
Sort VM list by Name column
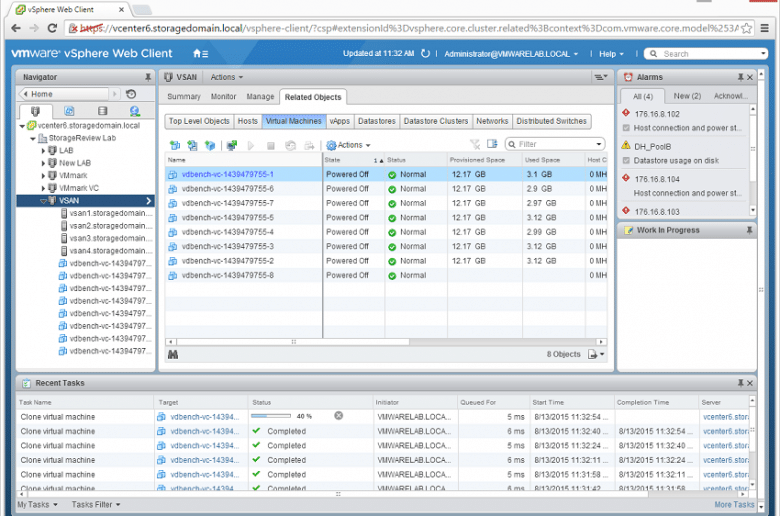tap(243, 160)
